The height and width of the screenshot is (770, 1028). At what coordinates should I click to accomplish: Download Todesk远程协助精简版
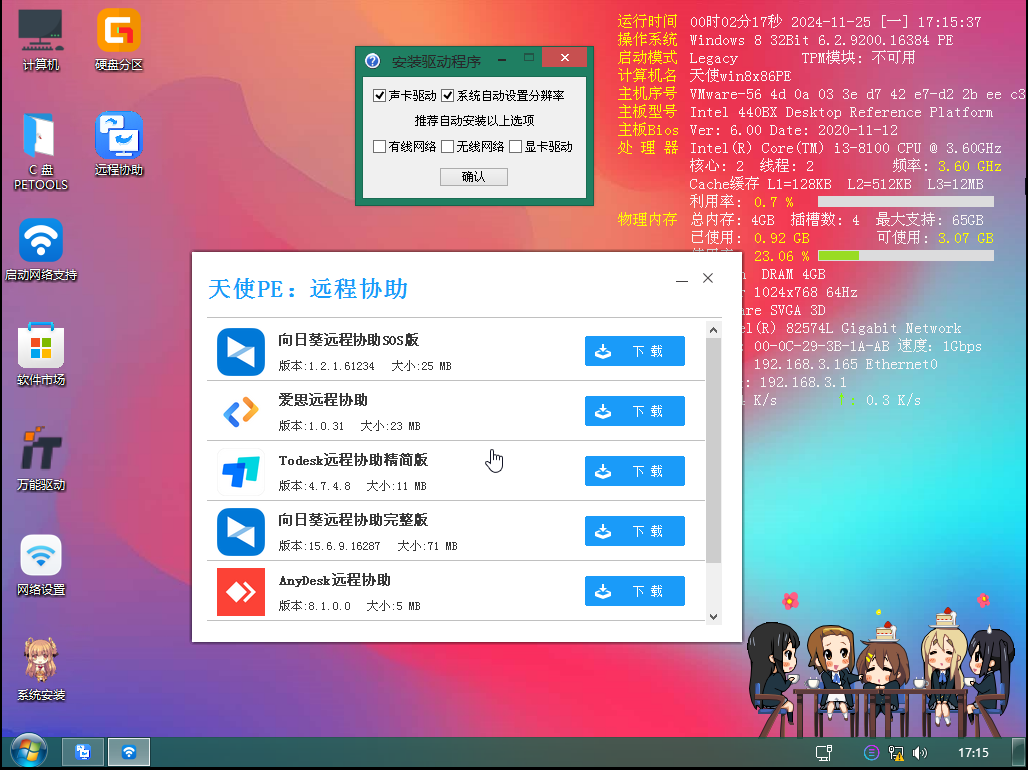(x=635, y=471)
